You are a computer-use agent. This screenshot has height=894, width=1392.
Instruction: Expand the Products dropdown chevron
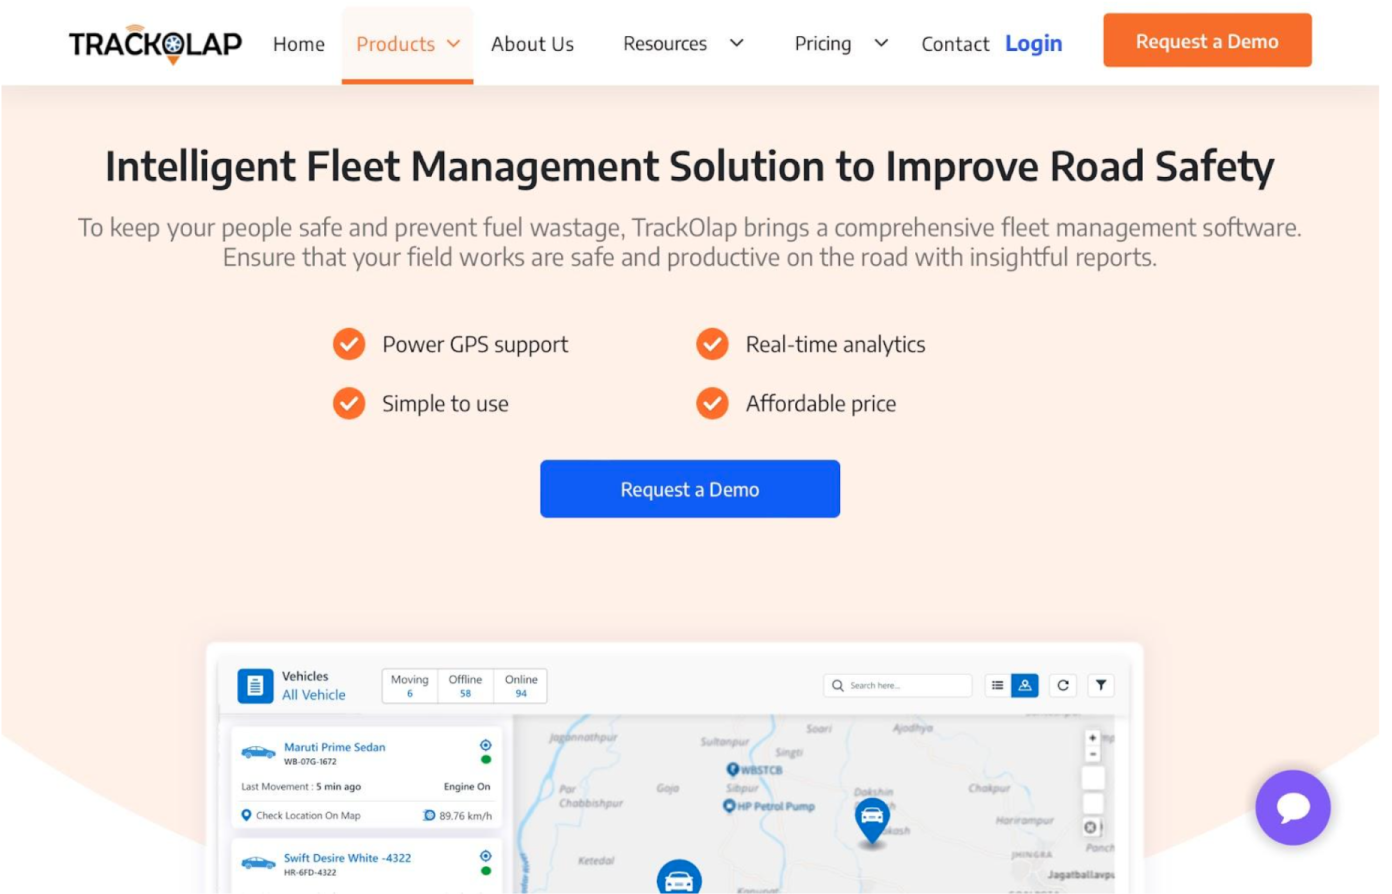click(x=453, y=44)
